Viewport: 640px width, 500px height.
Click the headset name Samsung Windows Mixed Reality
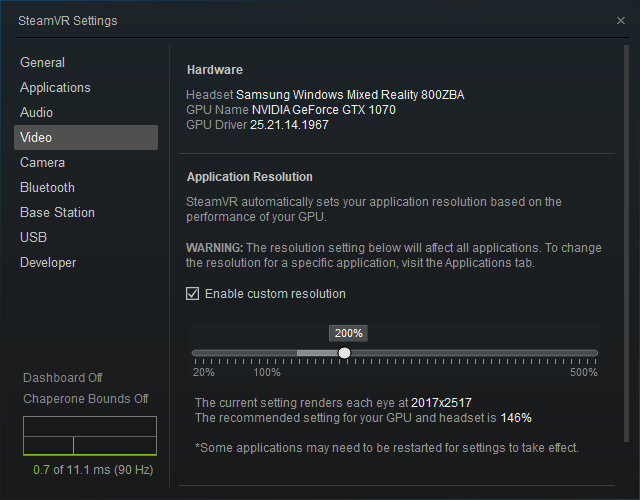point(350,95)
